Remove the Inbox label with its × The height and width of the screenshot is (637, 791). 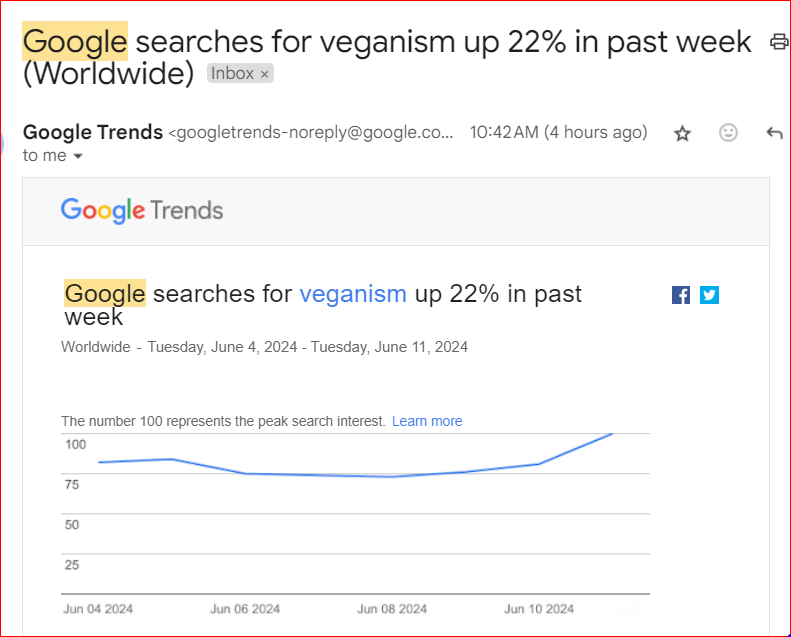(x=264, y=74)
